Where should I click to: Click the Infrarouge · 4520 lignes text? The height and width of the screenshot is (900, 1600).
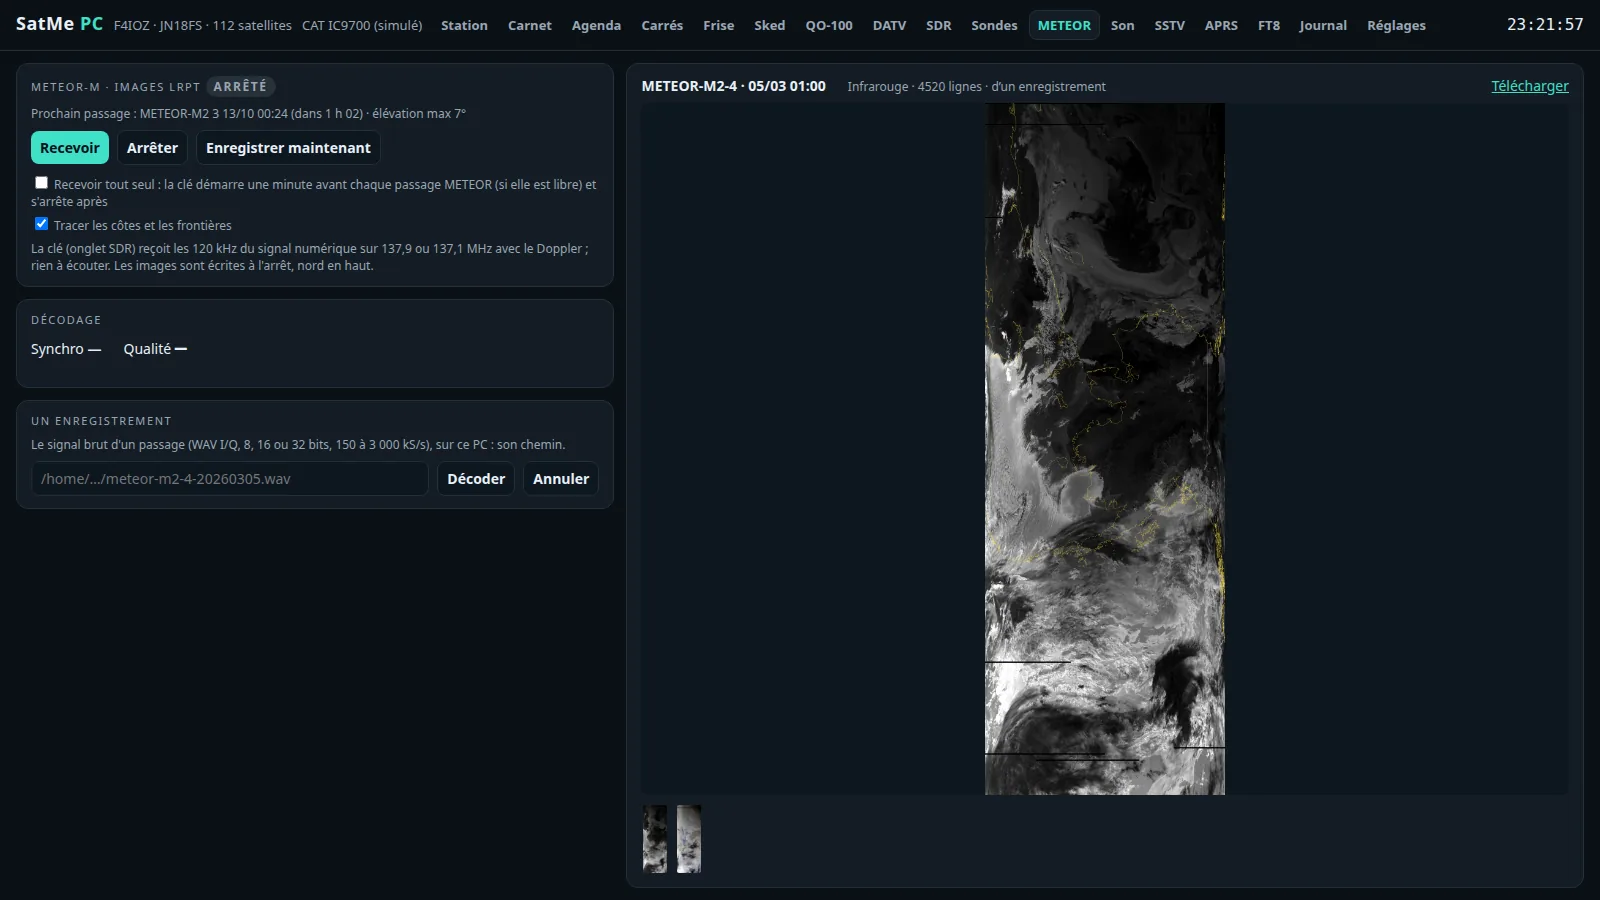pyautogui.click(x=976, y=87)
